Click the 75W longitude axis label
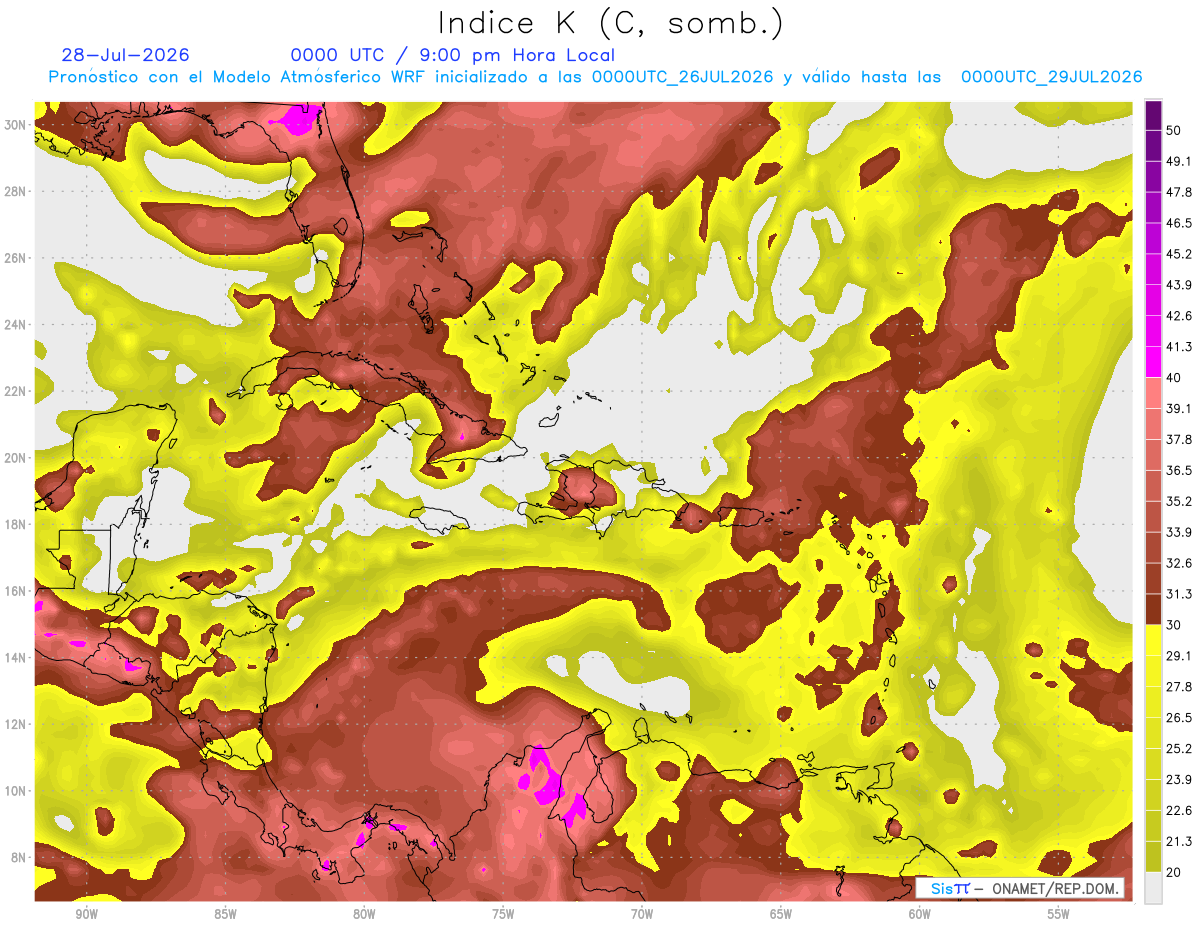Image resolution: width=1200 pixels, height=927 pixels. [503, 914]
